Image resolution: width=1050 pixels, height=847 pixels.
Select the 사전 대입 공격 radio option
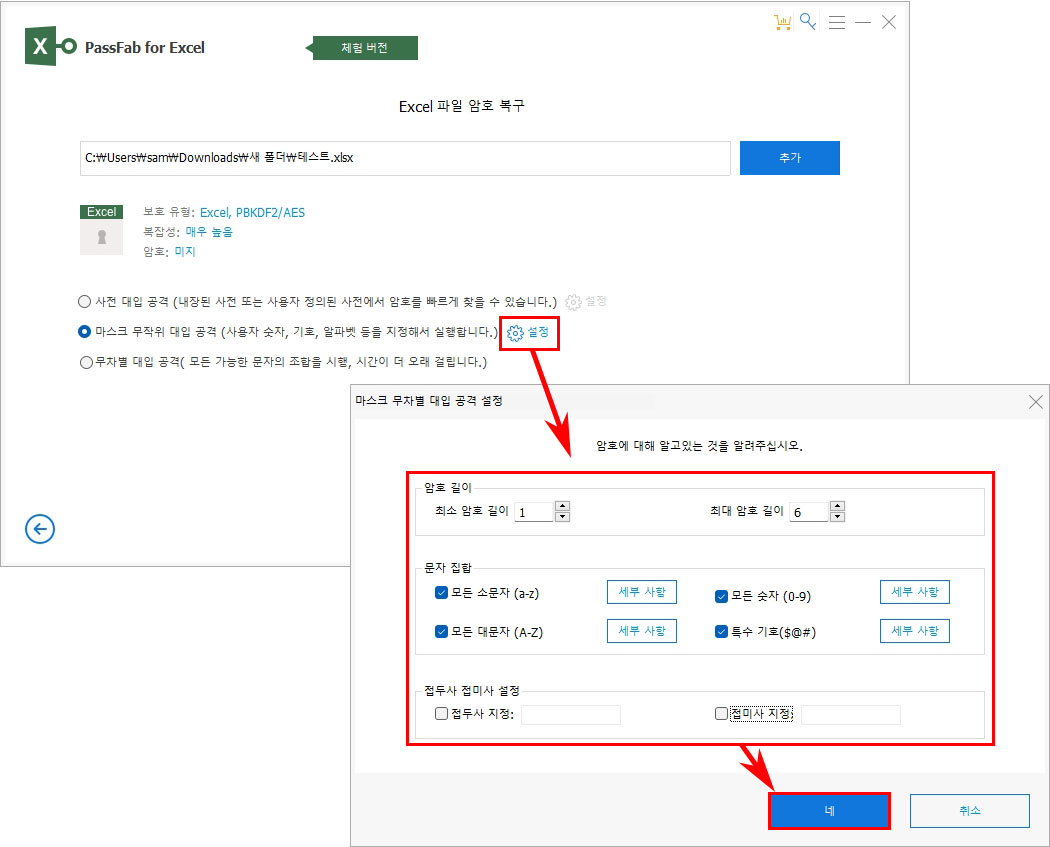click(83, 300)
